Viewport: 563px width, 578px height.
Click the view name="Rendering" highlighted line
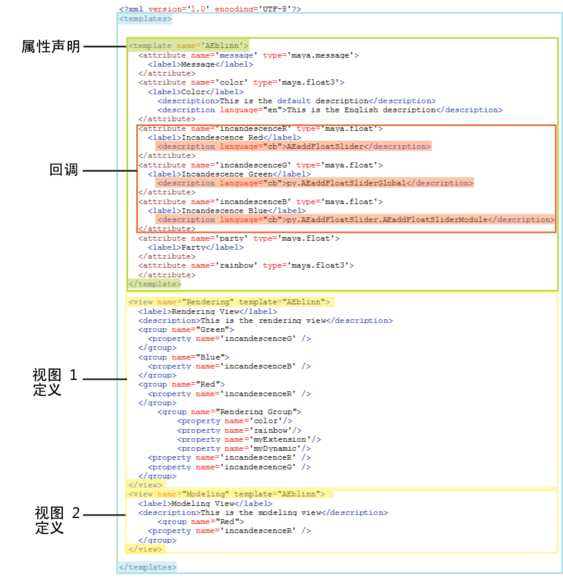tap(231, 302)
